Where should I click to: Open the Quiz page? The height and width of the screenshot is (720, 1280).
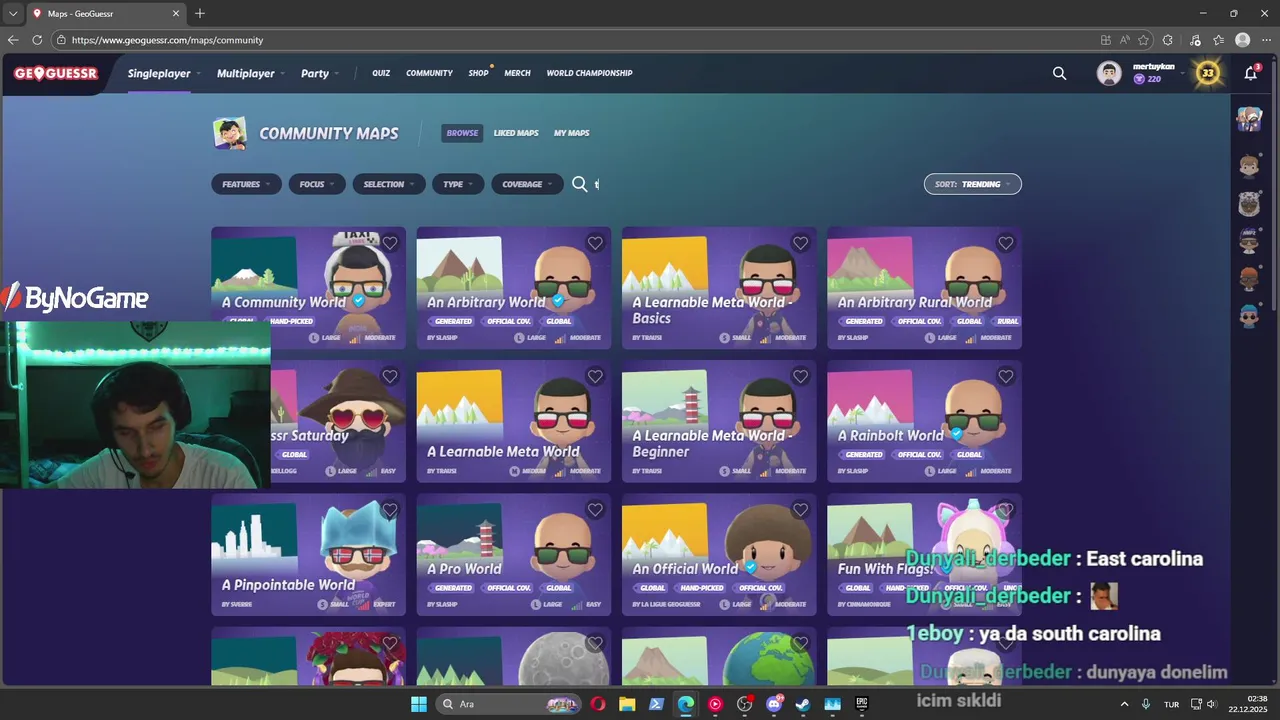click(x=381, y=73)
